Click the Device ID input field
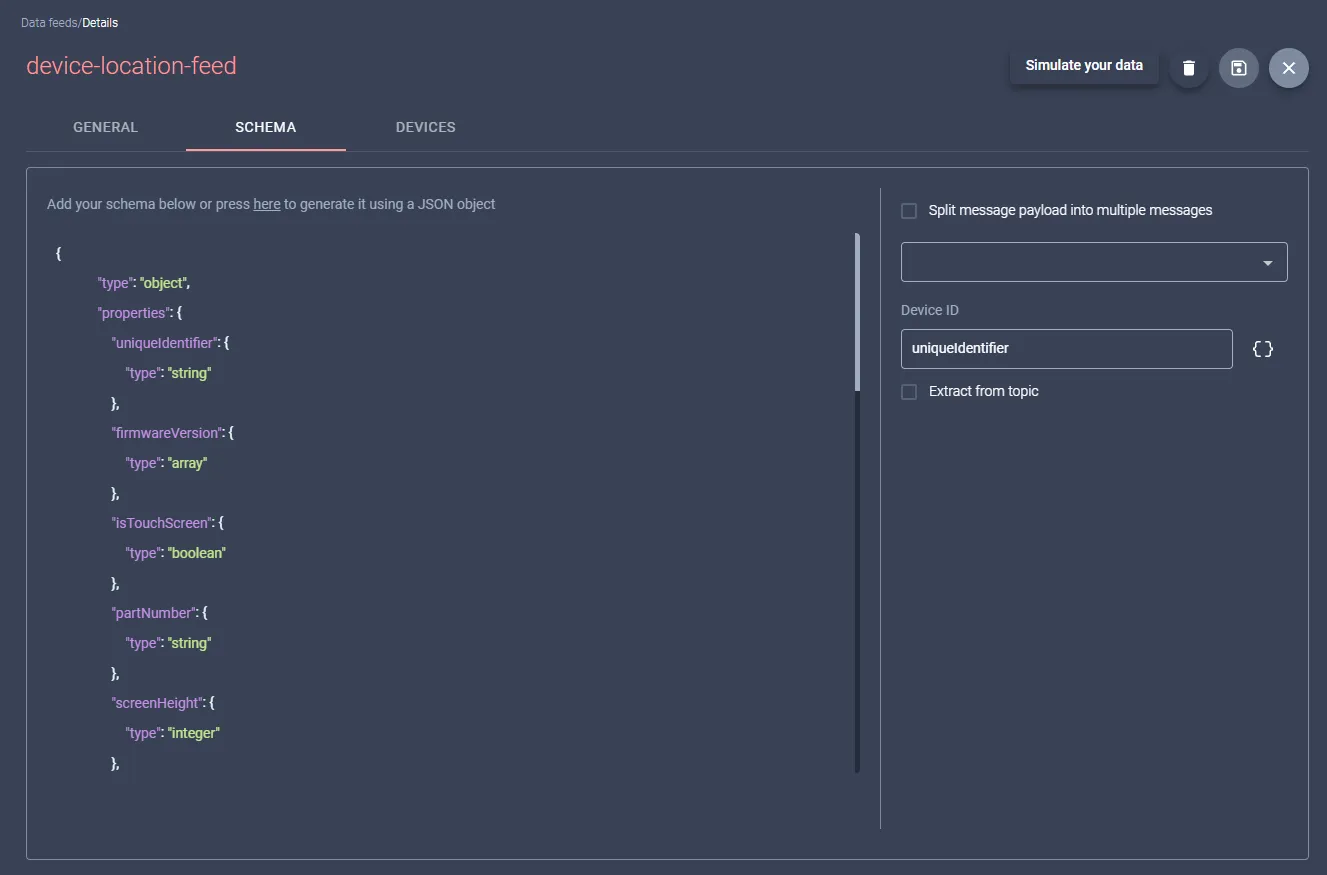 coord(1067,349)
